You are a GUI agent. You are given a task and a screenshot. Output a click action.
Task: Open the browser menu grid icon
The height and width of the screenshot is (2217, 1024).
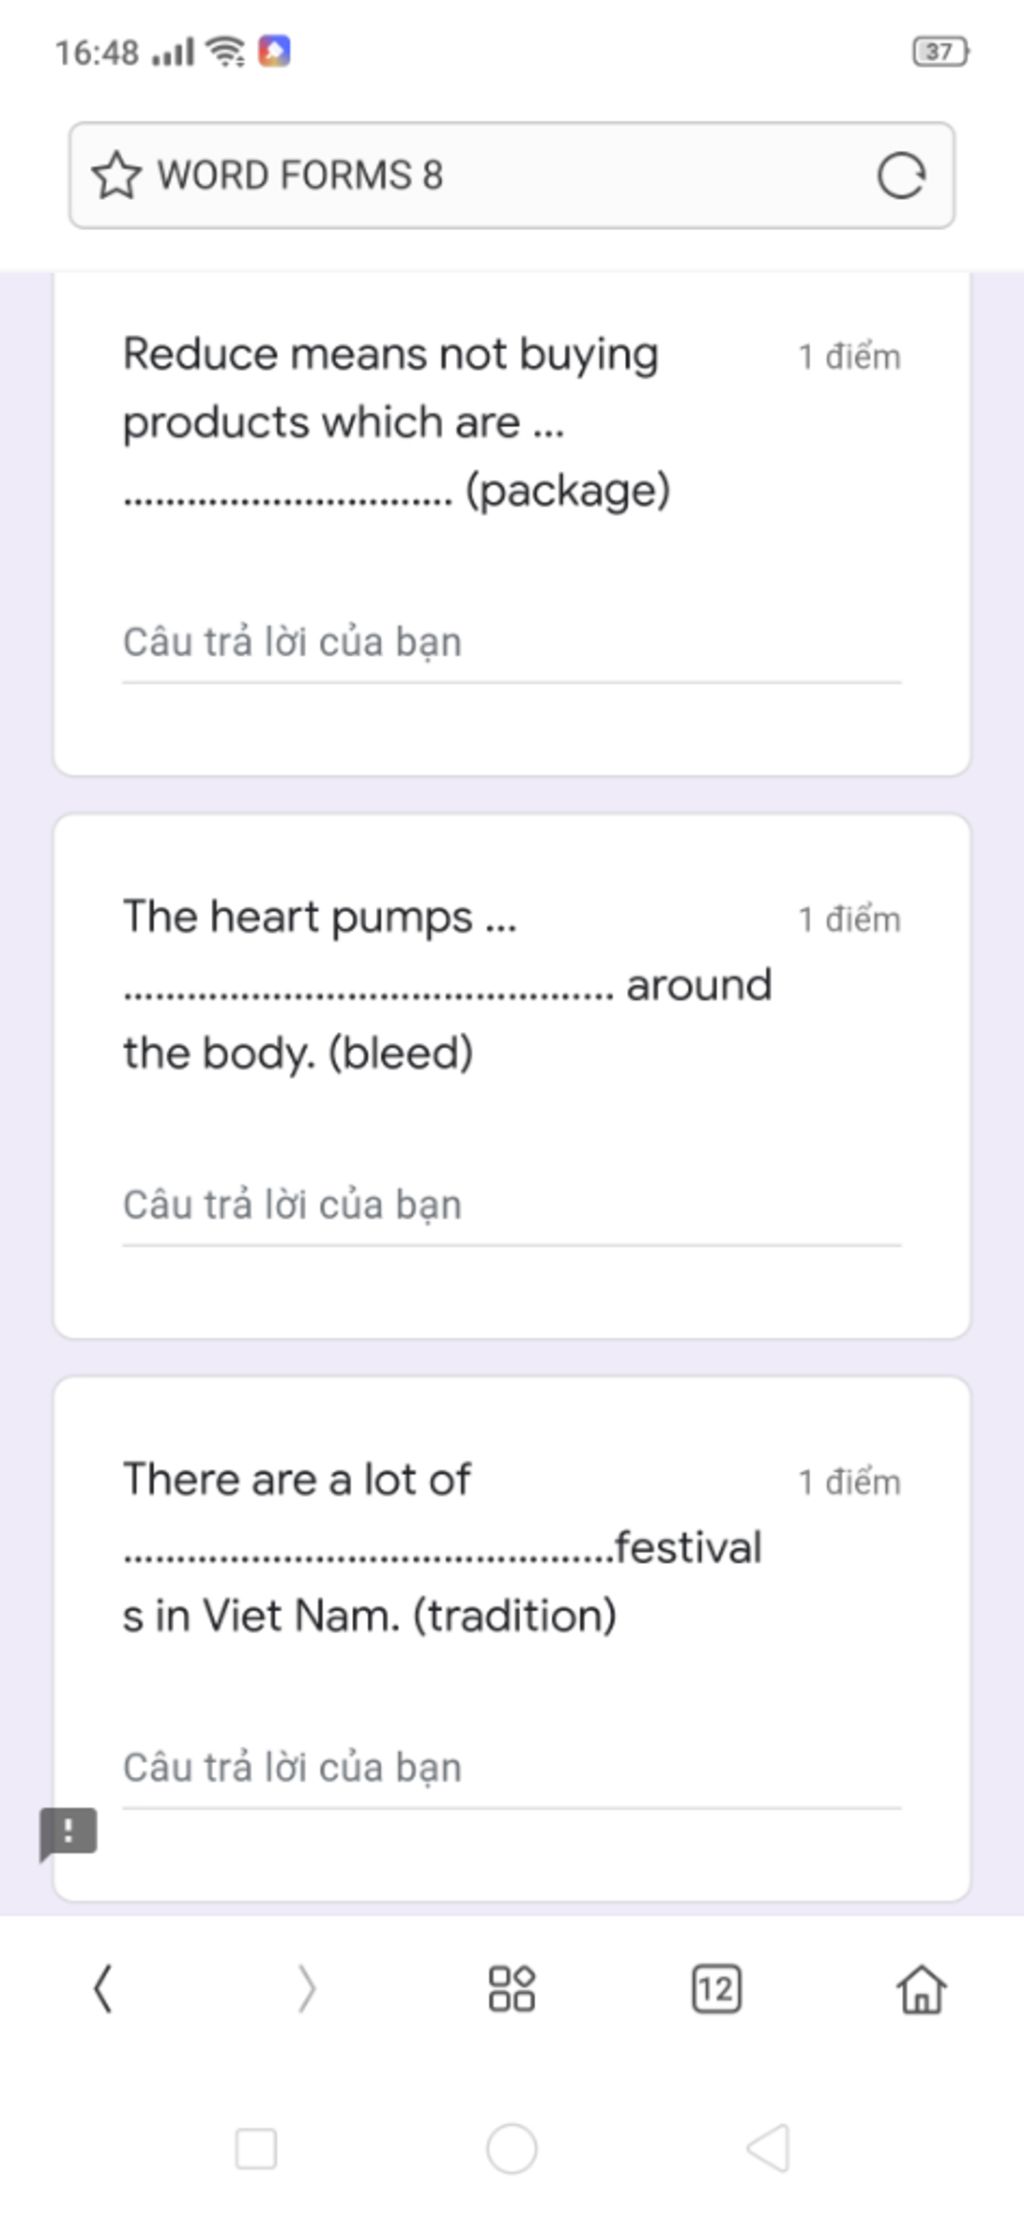pyautogui.click(x=511, y=1988)
